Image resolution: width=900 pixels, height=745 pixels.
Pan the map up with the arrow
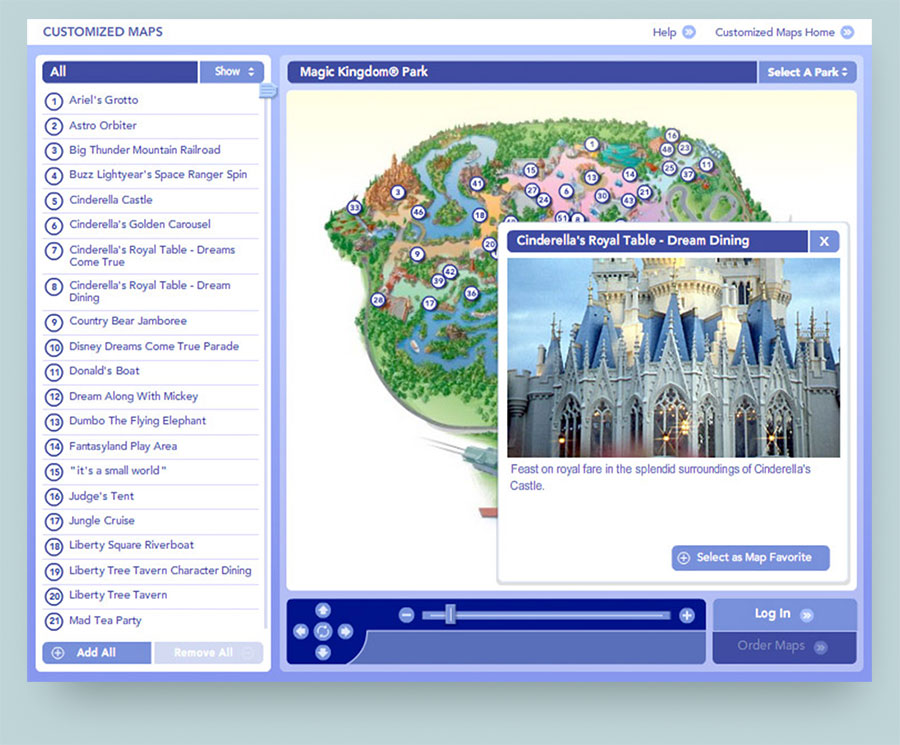[323, 610]
